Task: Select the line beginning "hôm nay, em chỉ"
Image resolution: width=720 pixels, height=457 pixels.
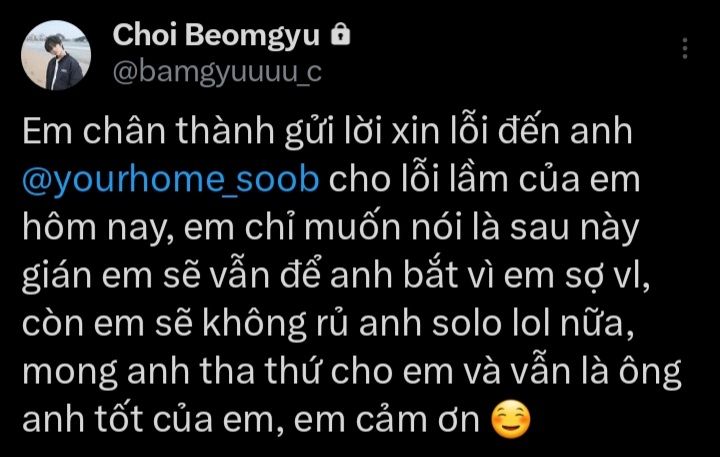Action: [331, 228]
